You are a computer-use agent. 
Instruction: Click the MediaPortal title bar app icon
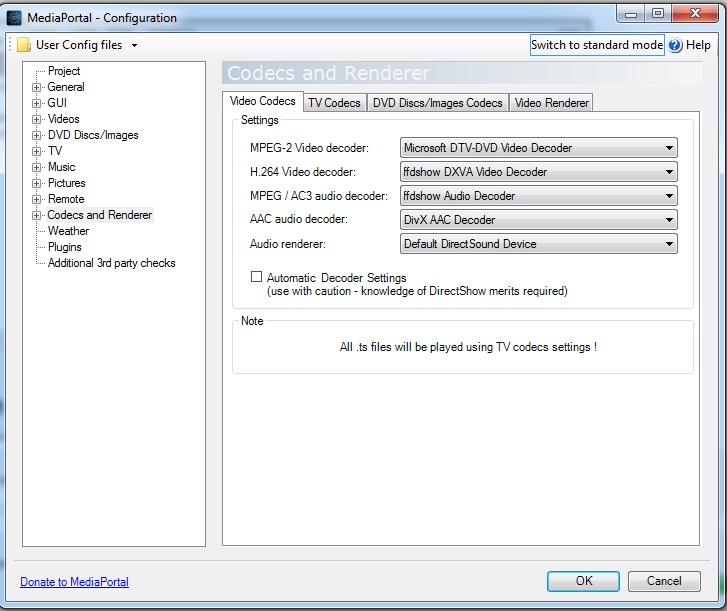pyautogui.click(x=15, y=17)
